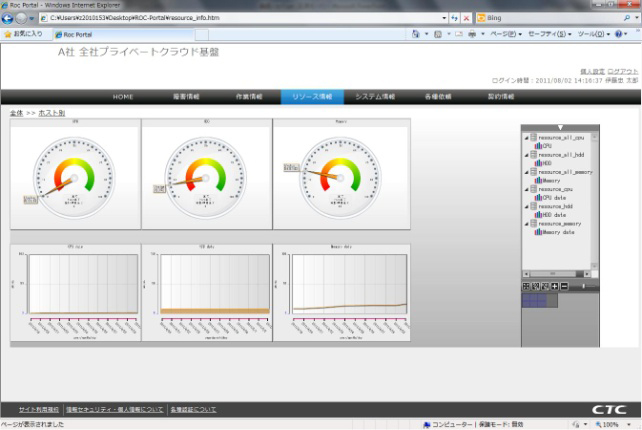Collapse the panel with the top white triangle
The height and width of the screenshot is (430, 642).
point(560,128)
